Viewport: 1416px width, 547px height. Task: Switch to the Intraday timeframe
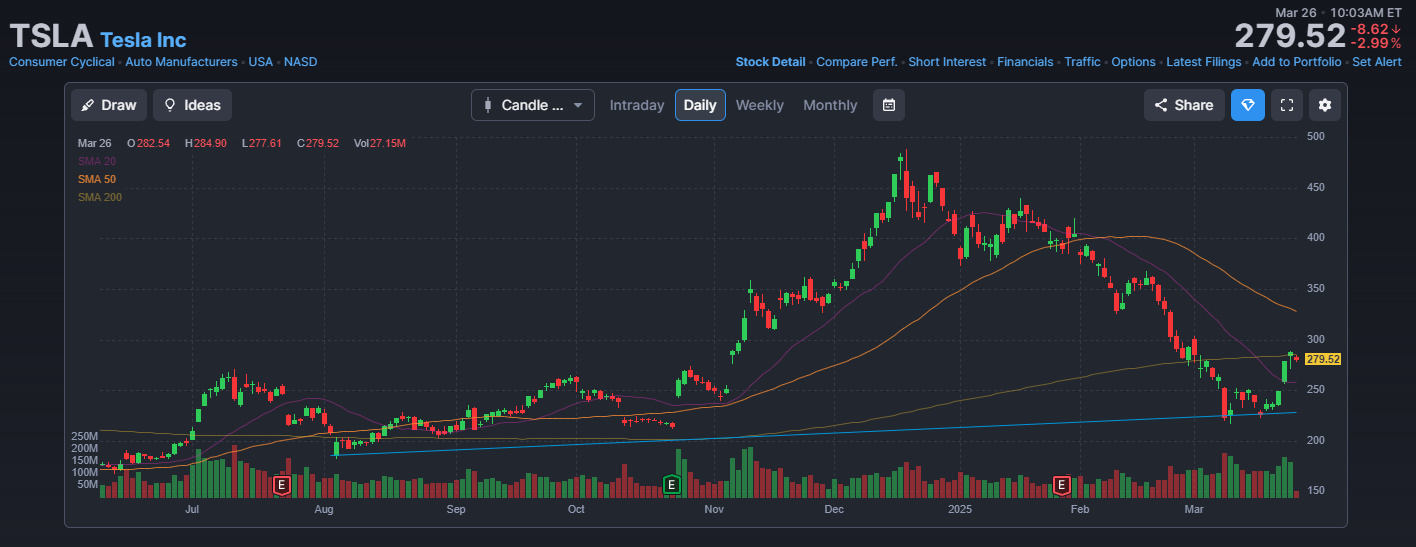(637, 105)
